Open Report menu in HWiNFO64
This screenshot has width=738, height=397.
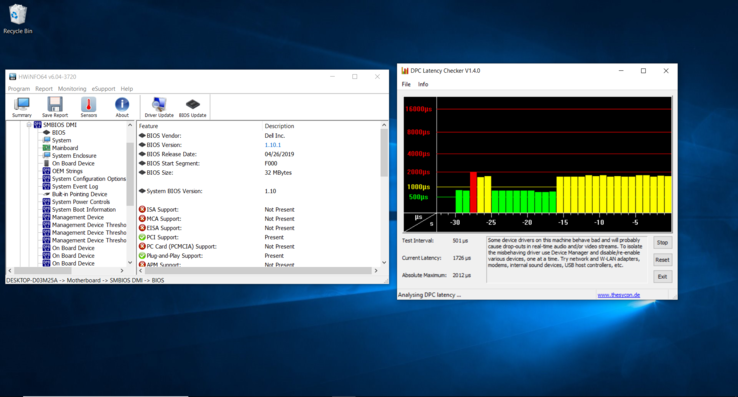click(44, 89)
